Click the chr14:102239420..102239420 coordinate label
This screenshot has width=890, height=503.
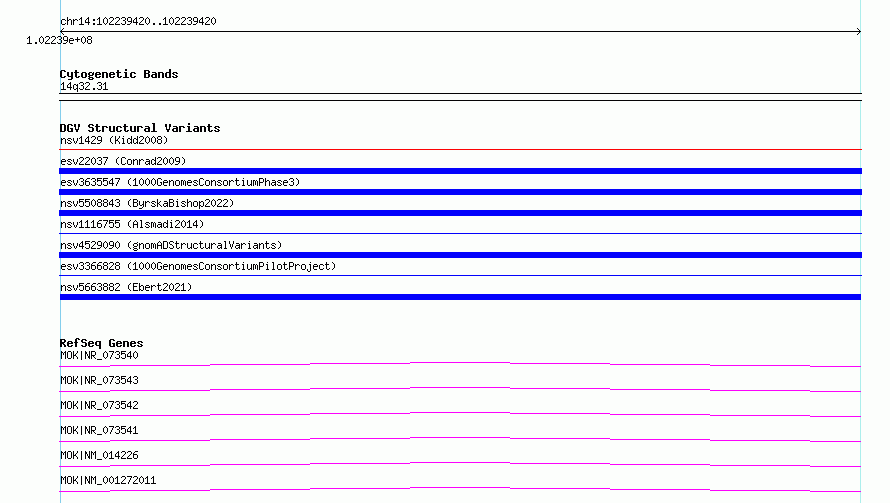click(x=138, y=22)
